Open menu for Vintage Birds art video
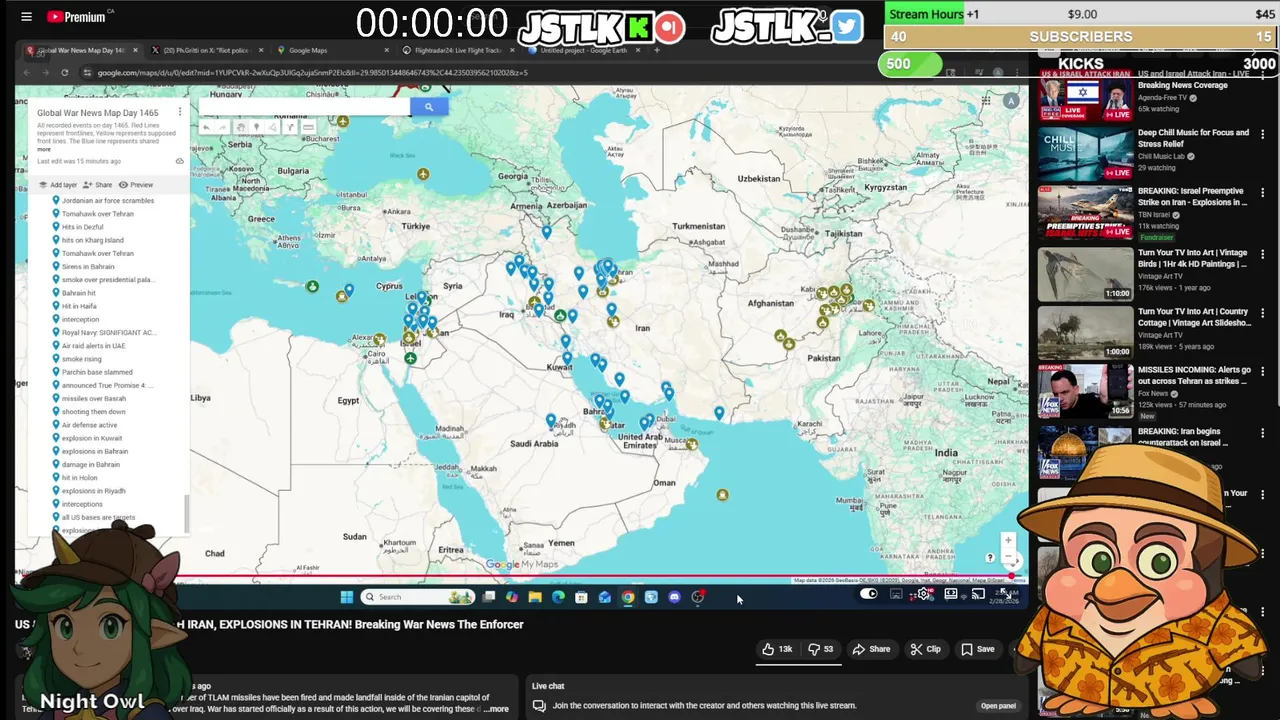This screenshot has height=720, width=1280. point(1262,254)
